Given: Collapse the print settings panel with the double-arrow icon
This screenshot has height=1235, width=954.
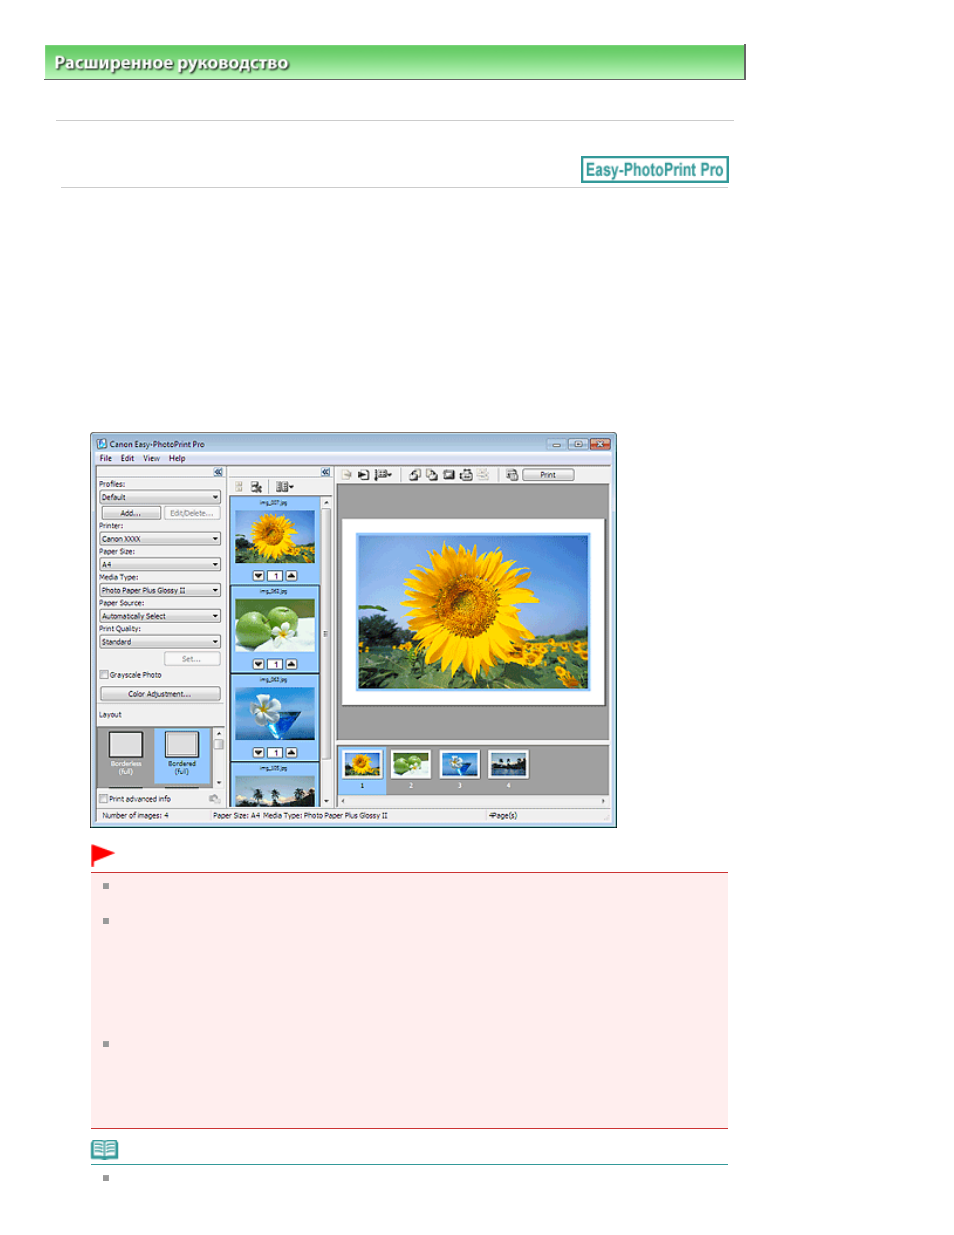Looking at the screenshot, I should [217, 472].
